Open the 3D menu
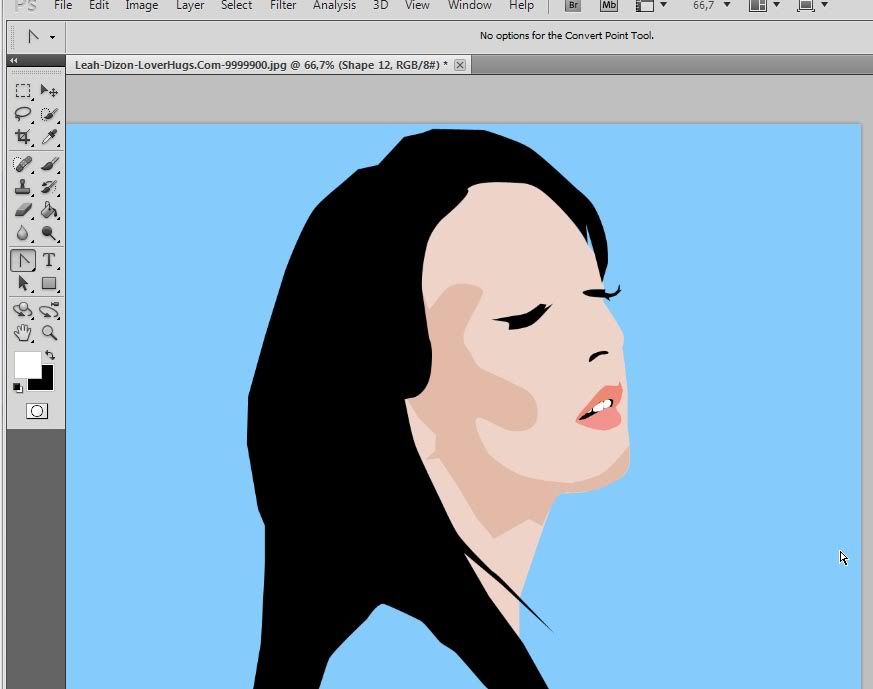 click(x=380, y=6)
